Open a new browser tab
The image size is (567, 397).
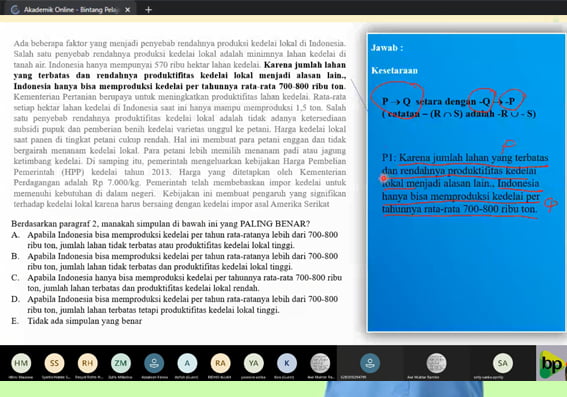click(148, 10)
